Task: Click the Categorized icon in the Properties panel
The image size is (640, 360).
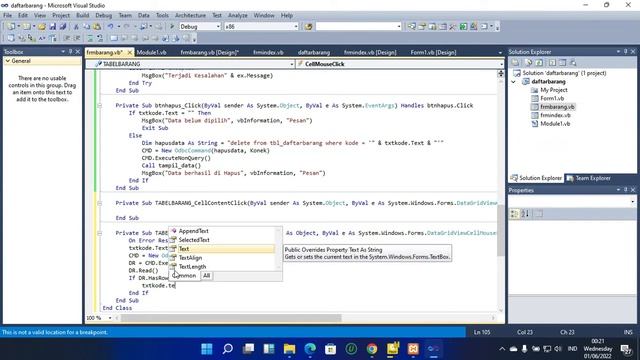Action: [x=515, y=213]
